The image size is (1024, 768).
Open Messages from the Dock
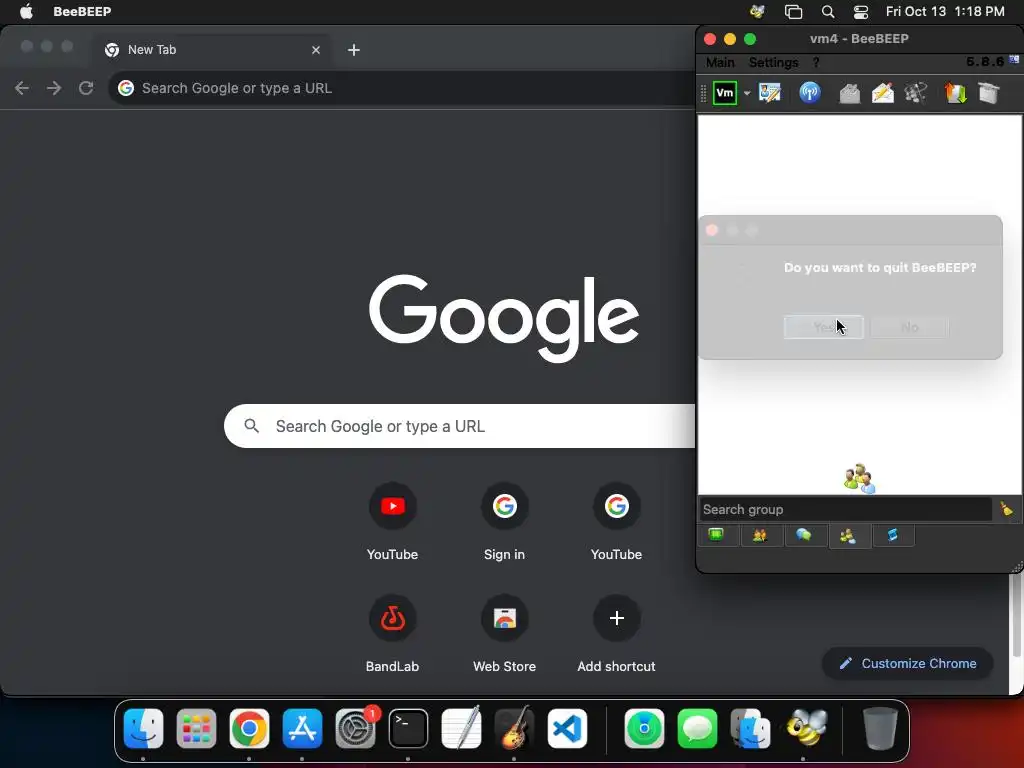pyautogui.click(x=697, y=728)
